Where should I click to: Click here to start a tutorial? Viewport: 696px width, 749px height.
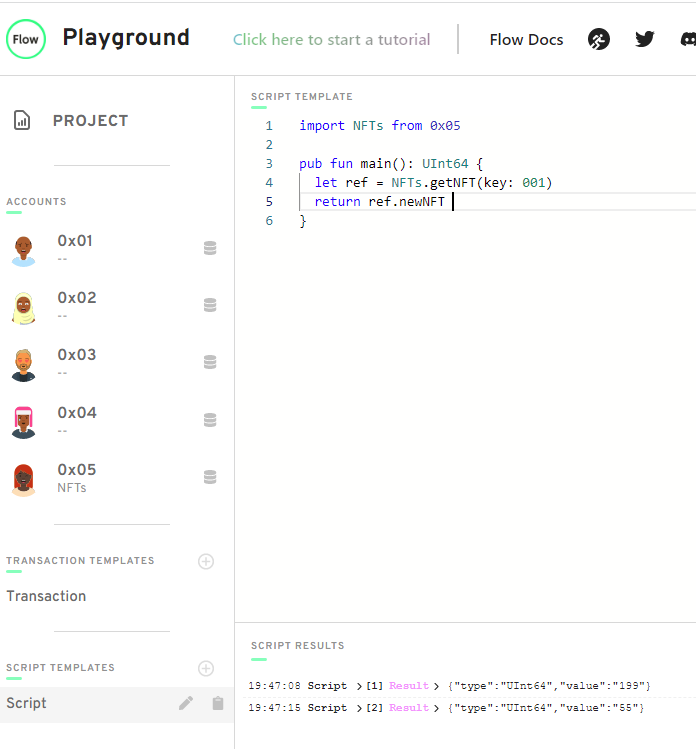click(x=332, y=40)
